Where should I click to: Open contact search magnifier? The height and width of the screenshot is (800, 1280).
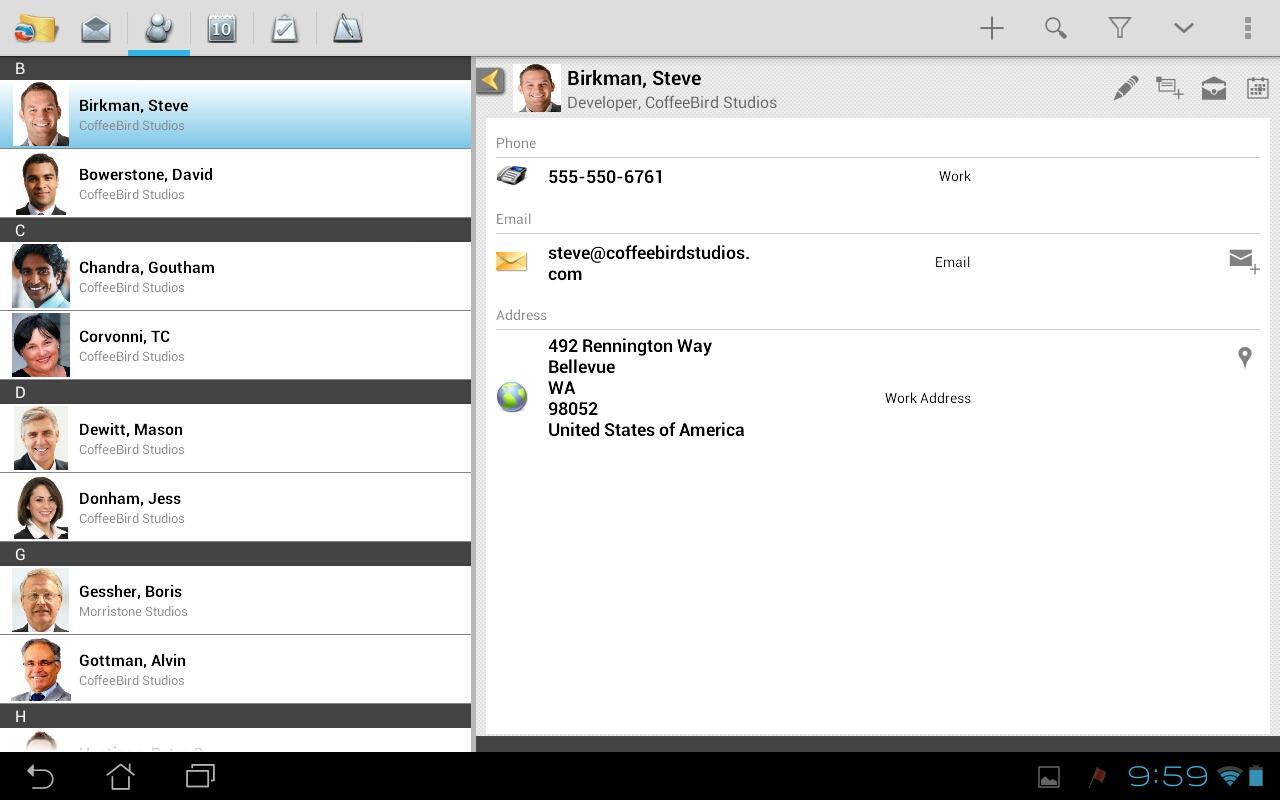point(1055,28)
